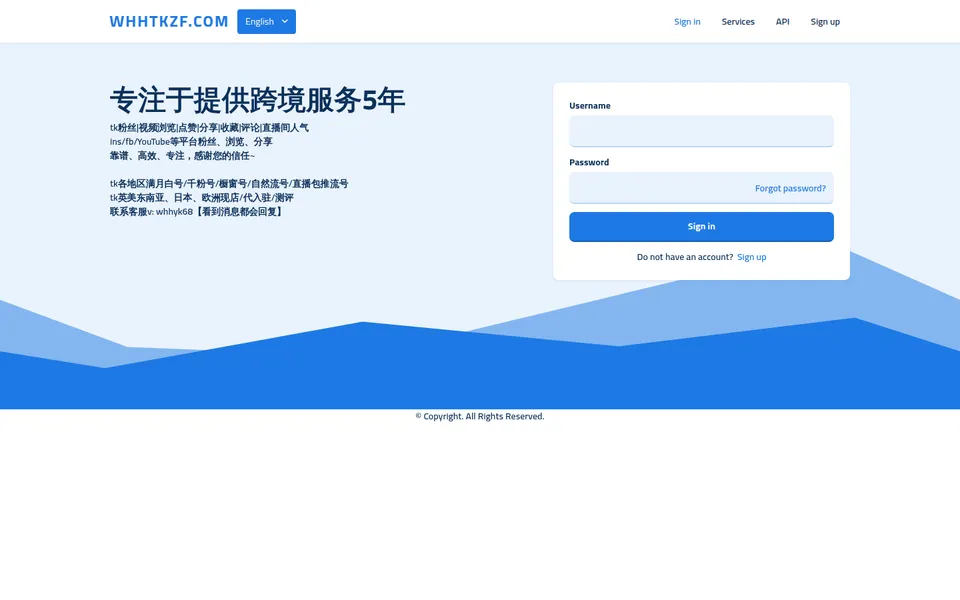The image size is (960, 600).
Task: Click the 'Do not have an account?' text
Action: tap(684, 257)
